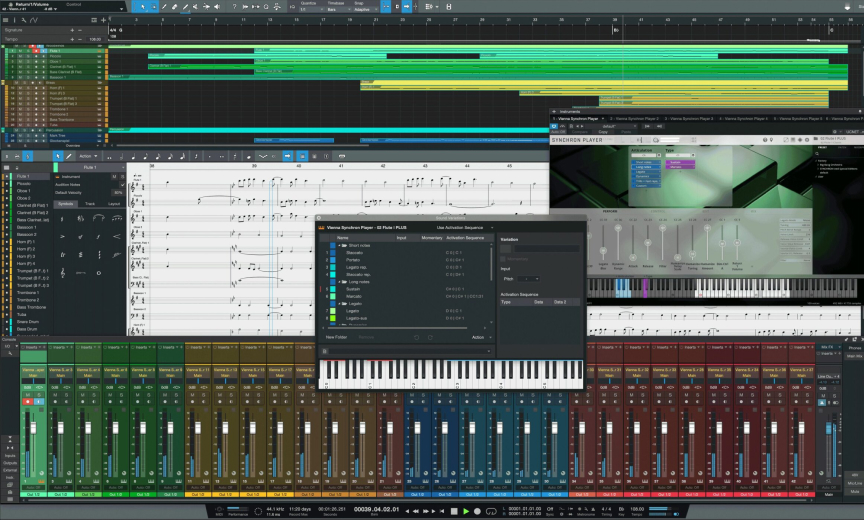Viewport: 864px width, 520px height.
Task: Select the Arrow tool in top toolbar
Action: coord(141,7)
